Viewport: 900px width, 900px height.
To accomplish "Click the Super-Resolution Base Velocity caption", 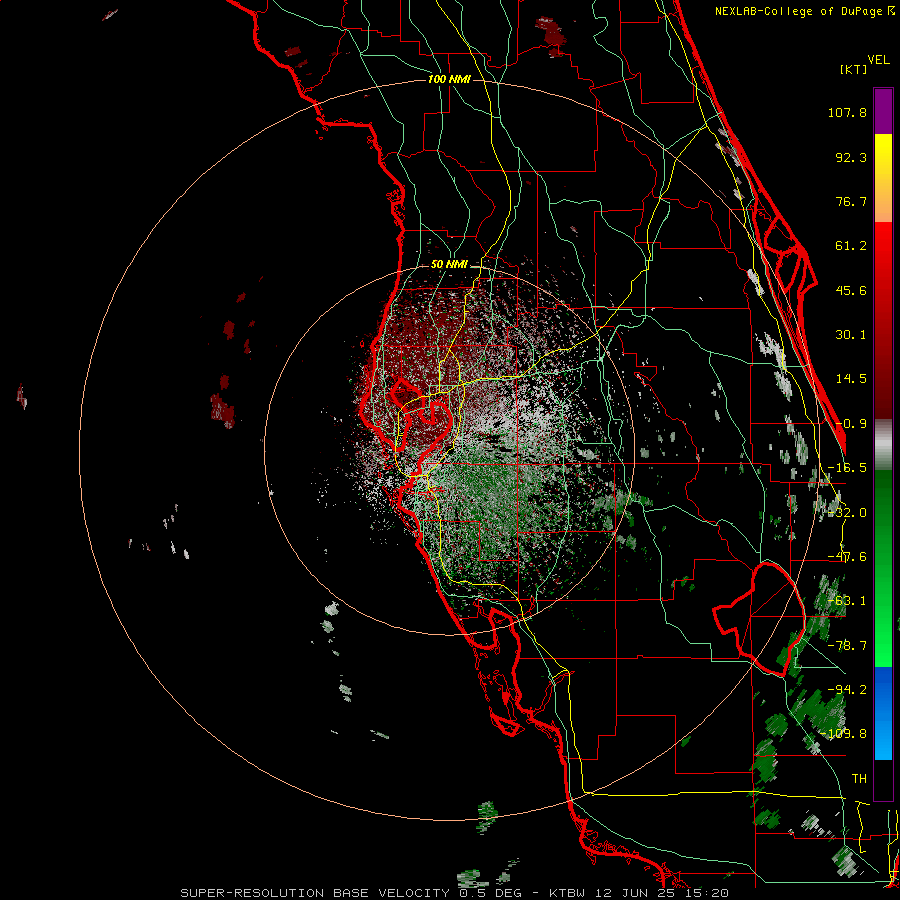I will coord(455,893).
